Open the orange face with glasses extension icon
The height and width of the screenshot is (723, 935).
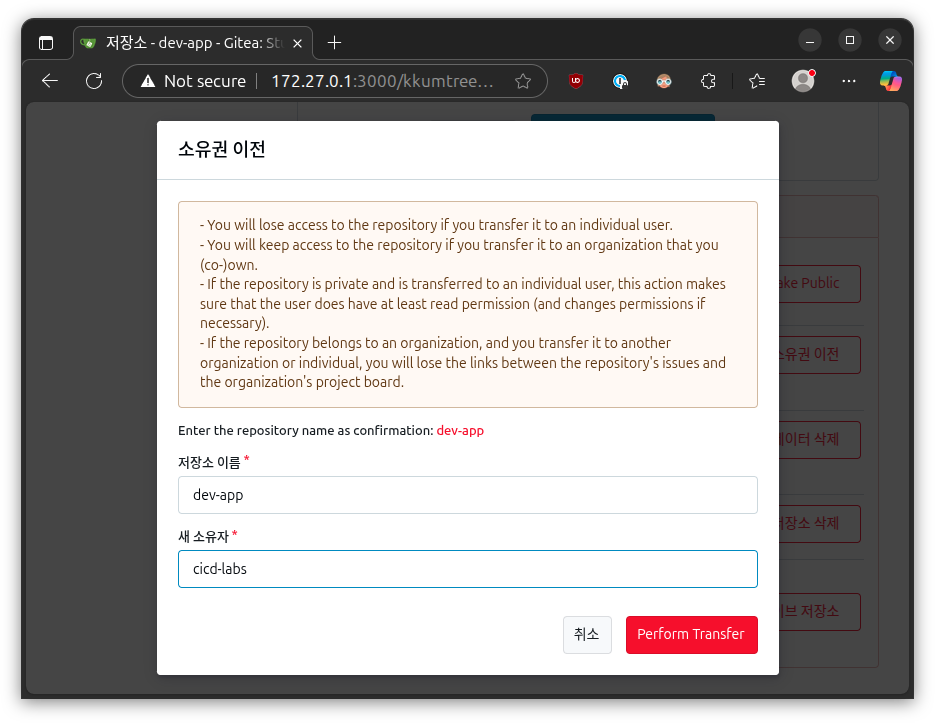click(664, 81)
